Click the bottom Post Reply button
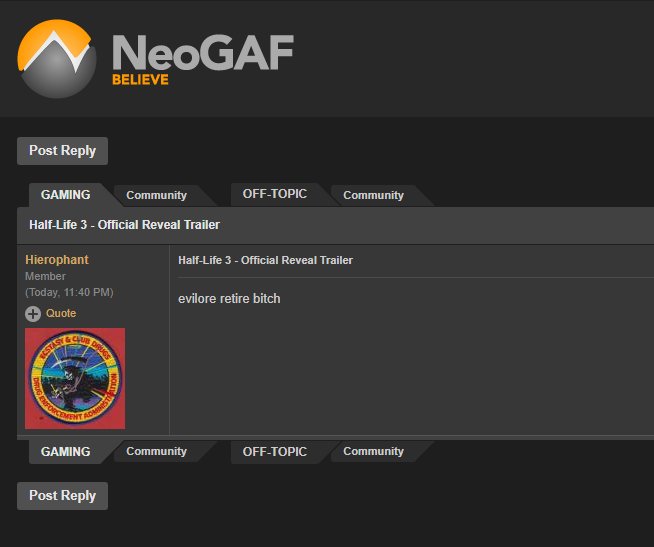 (63, 496)
